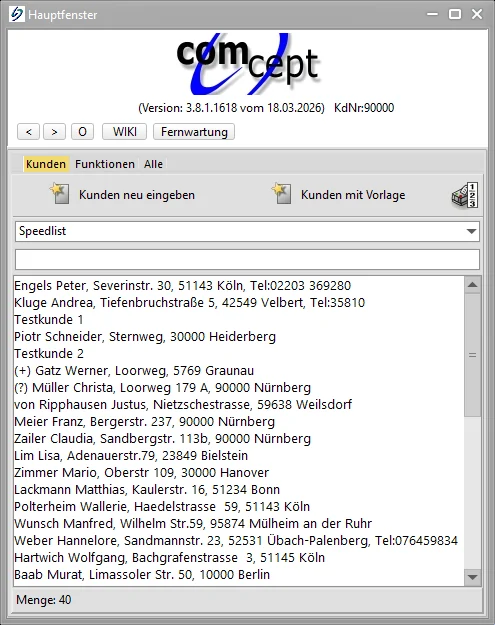
Task: Select Piotr Schneider, Sternweg entry
Action: 239,337
